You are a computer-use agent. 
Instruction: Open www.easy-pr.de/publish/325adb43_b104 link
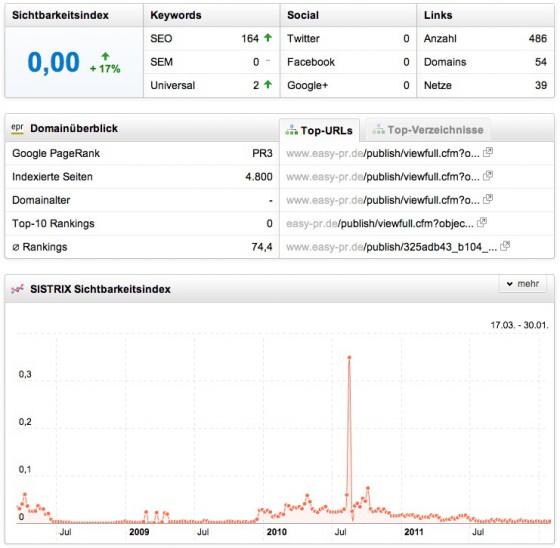392,247
